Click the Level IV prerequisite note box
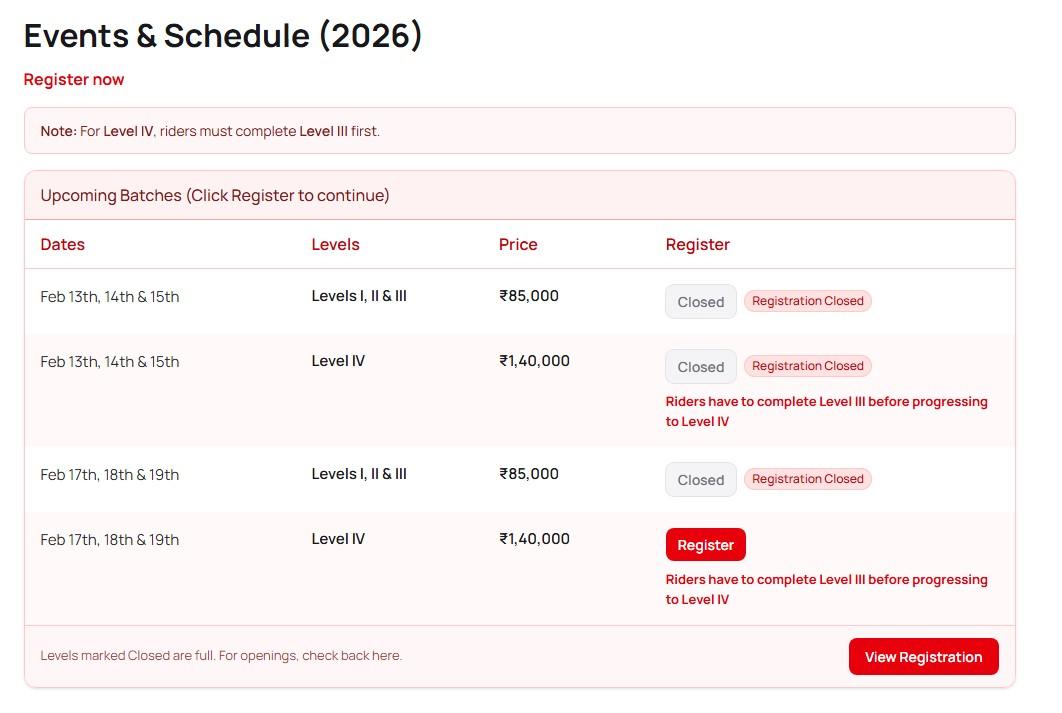Image resolution: width=1062 pixels, height=713 pixels. coord(519,131)
